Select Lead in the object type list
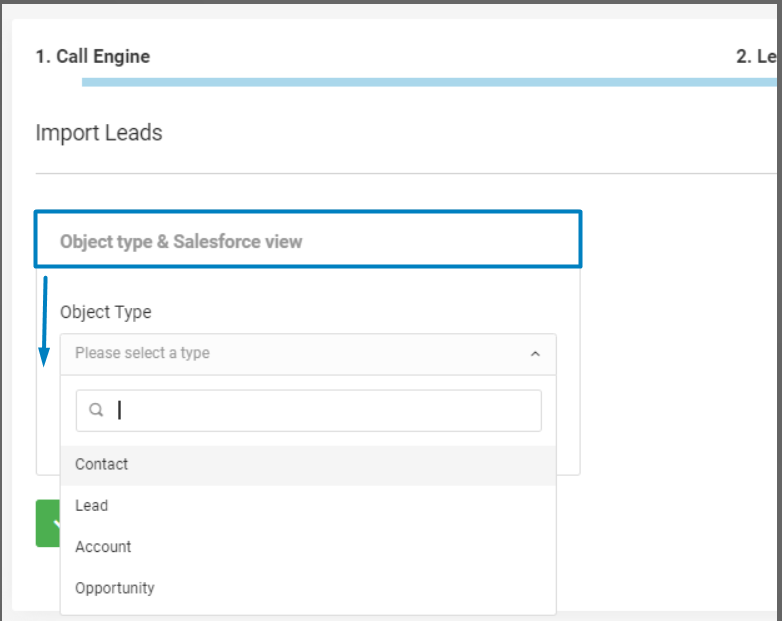The image size is (782, 621). click(x=92, y=506)
